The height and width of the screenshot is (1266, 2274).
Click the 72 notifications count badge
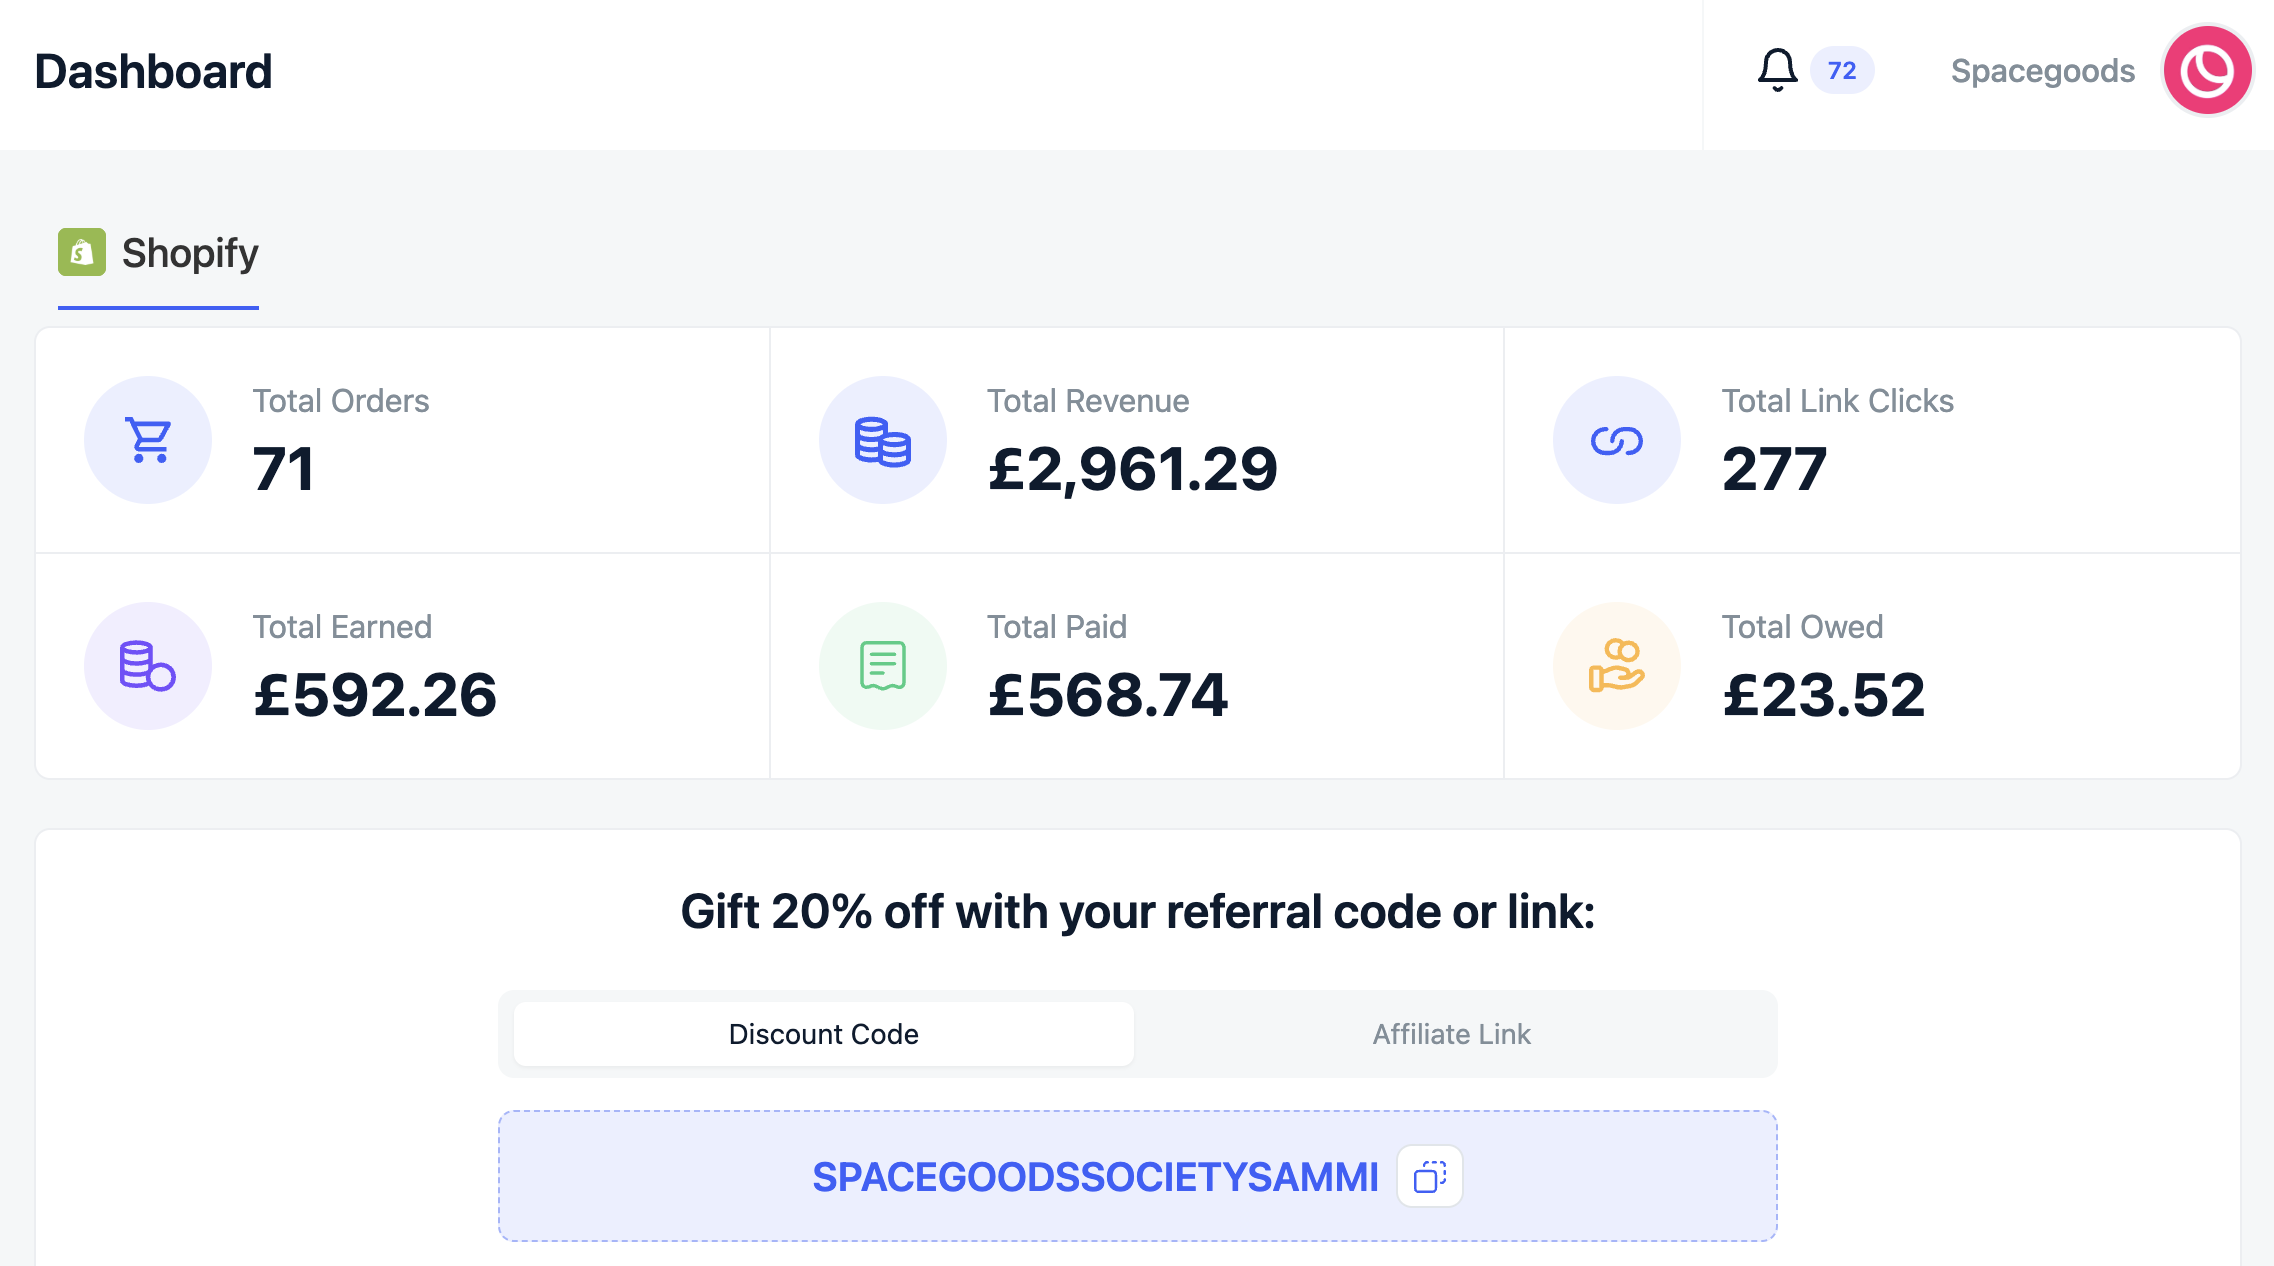pyautogui.click(x=1842, y=70)
